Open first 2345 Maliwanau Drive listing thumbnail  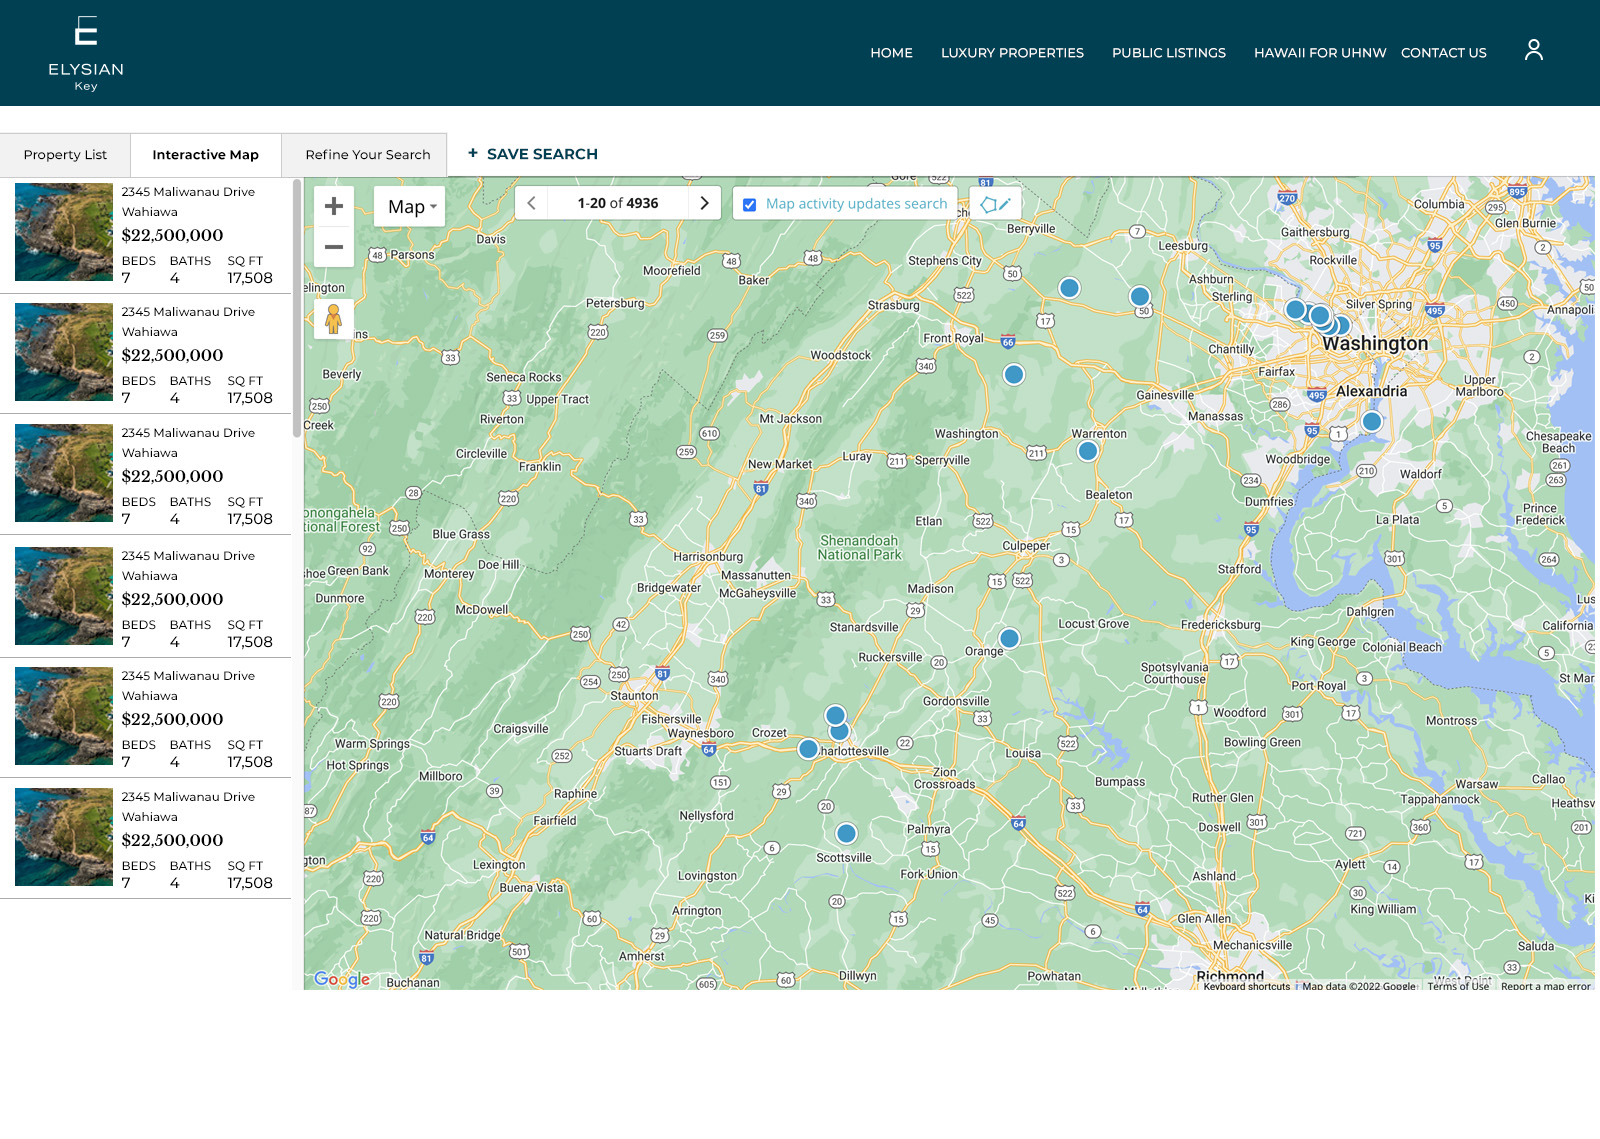tap(64, 232)
